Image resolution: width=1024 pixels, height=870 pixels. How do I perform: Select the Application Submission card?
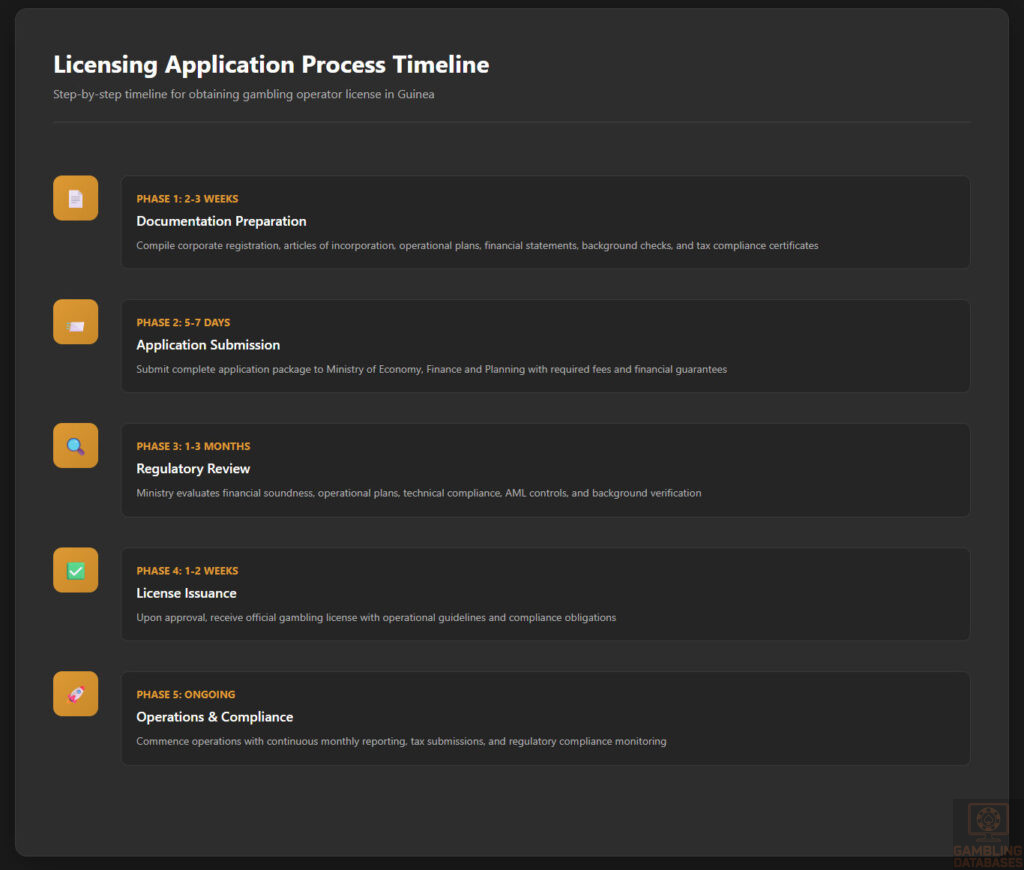[546, 346]
